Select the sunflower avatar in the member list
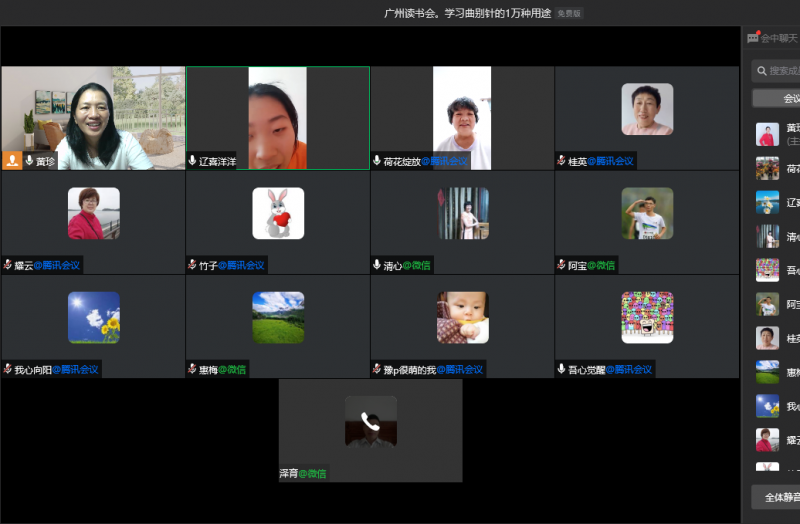Viewport: 800px width, 524px height. pyautogui.click(x=767, y=406)
